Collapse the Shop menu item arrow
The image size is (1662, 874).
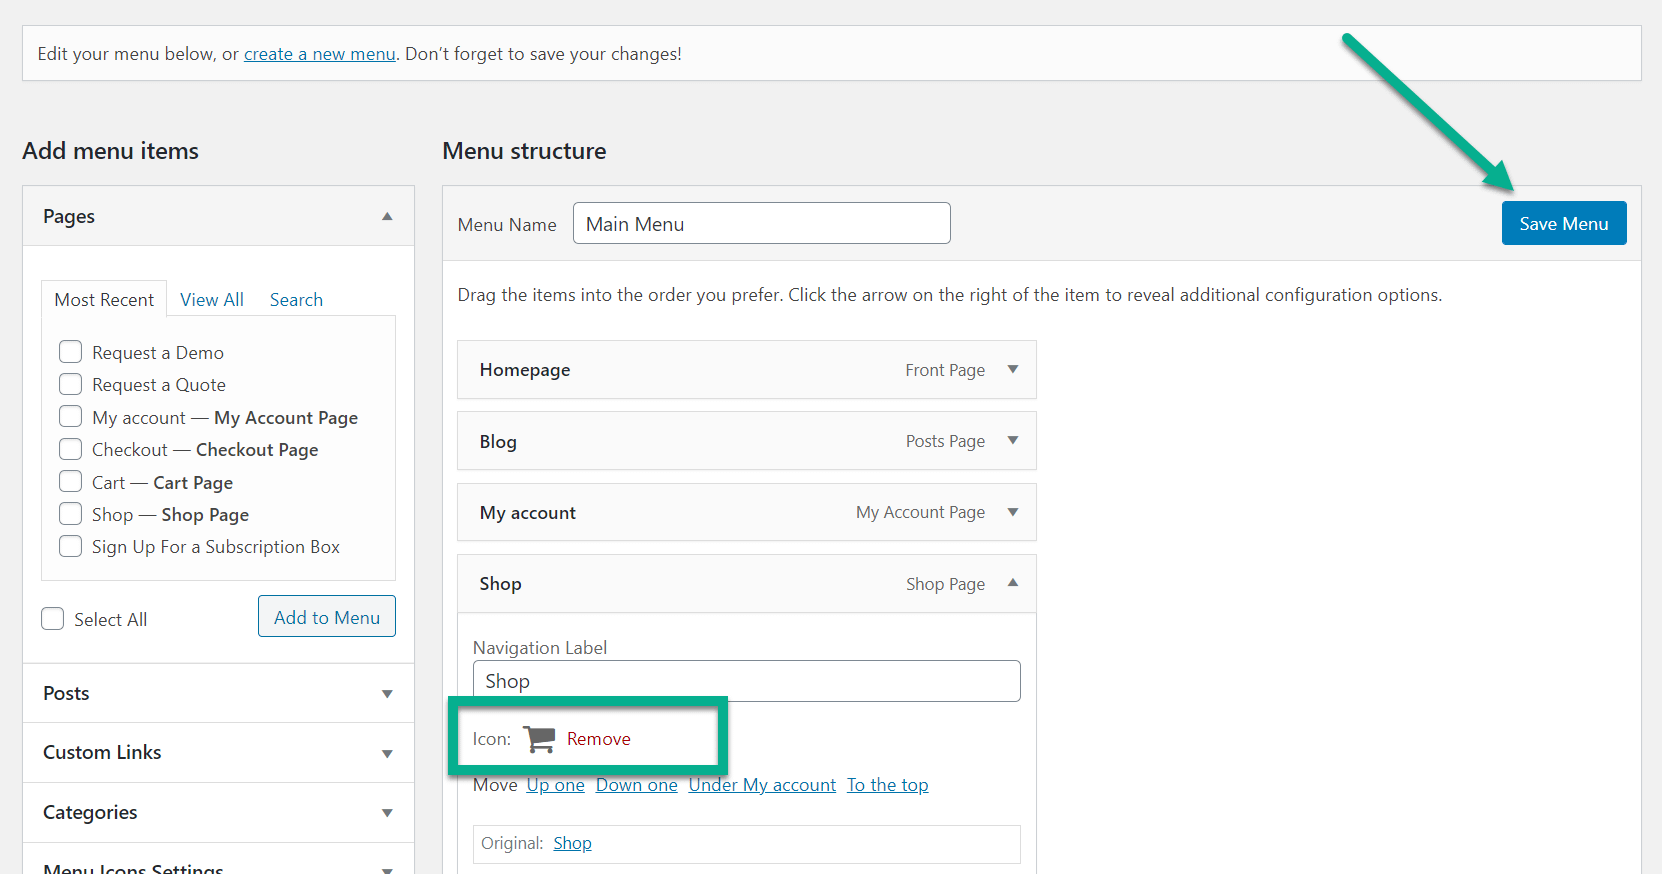point(1012,583)
